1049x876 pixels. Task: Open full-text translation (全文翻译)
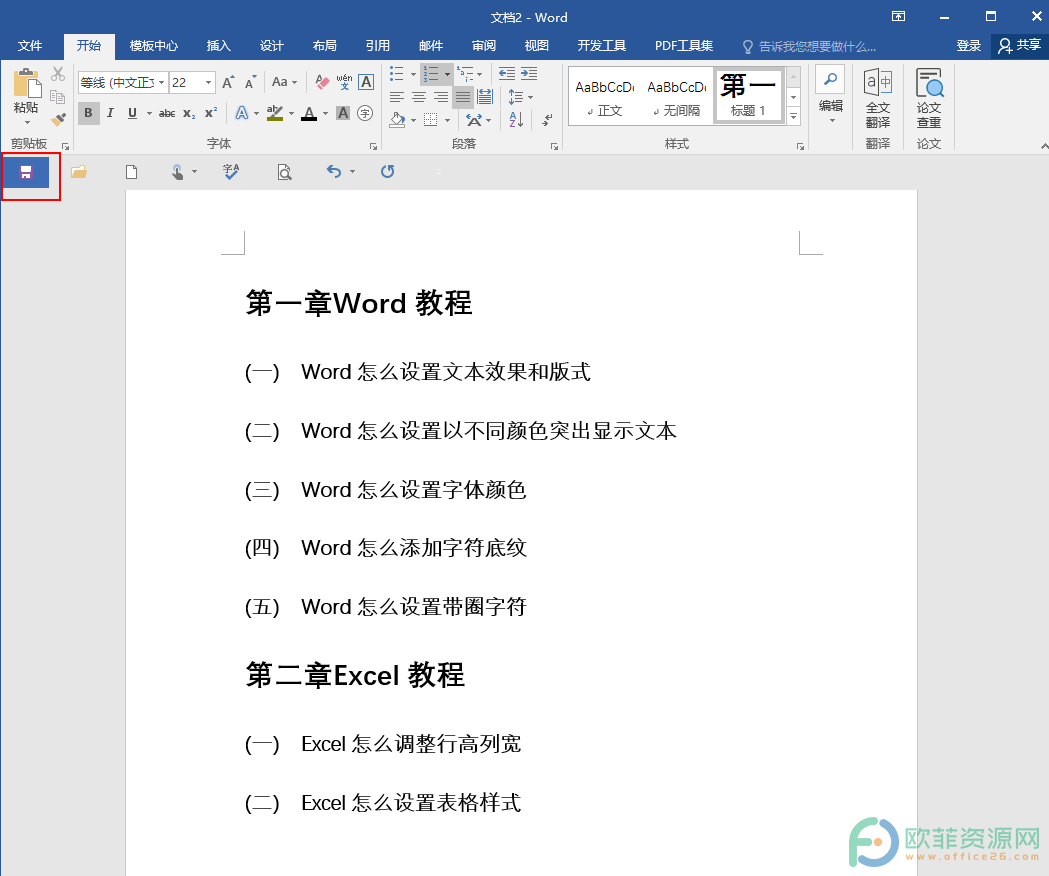tap(878, 98)
